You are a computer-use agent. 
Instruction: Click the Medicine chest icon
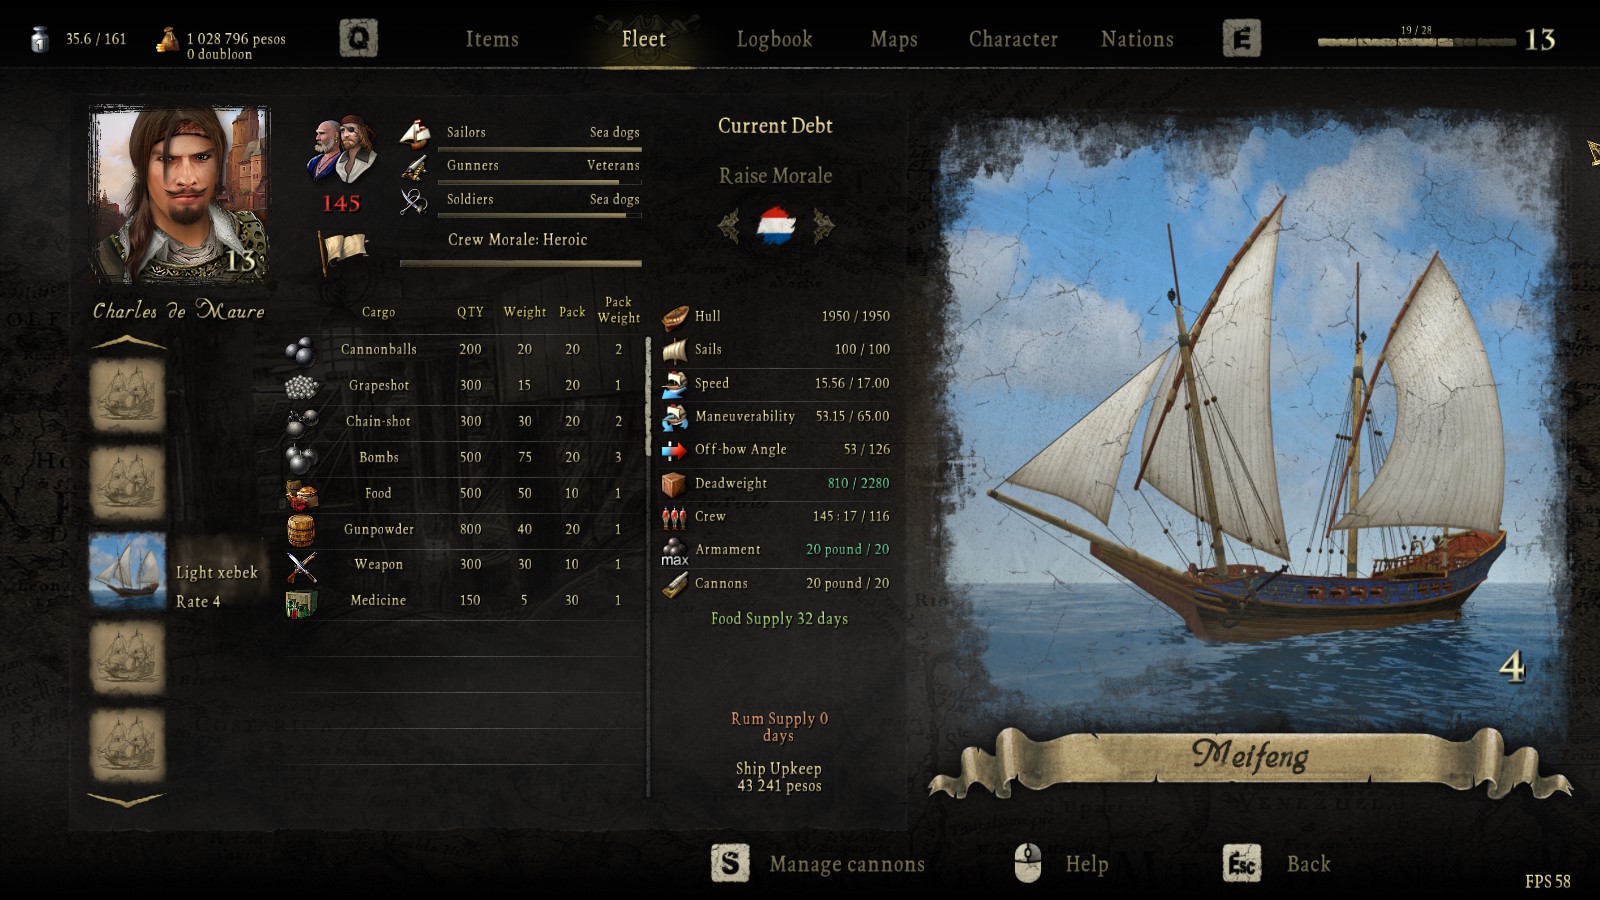tap(301, 602)
